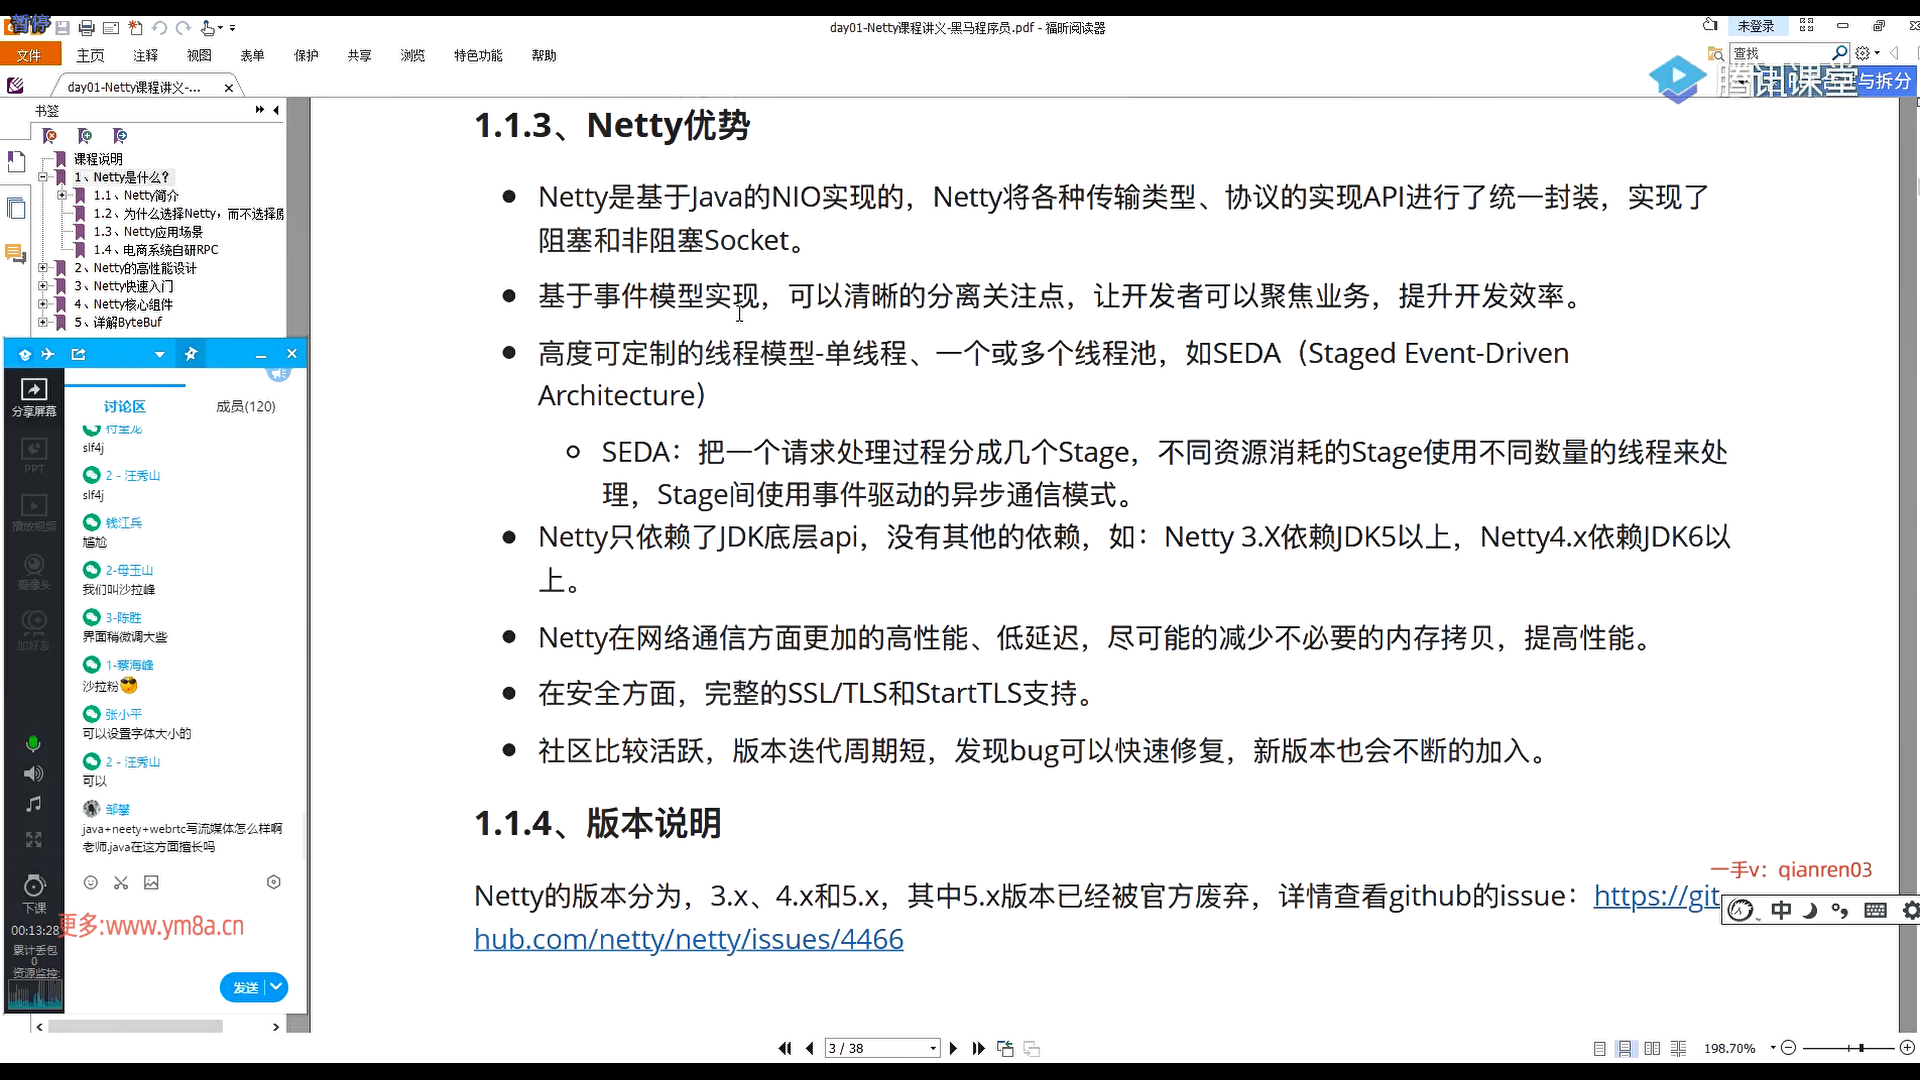Click the scissors screenshot icon in chat
Screen dimensions: 1920x1080
click(121, 882)
